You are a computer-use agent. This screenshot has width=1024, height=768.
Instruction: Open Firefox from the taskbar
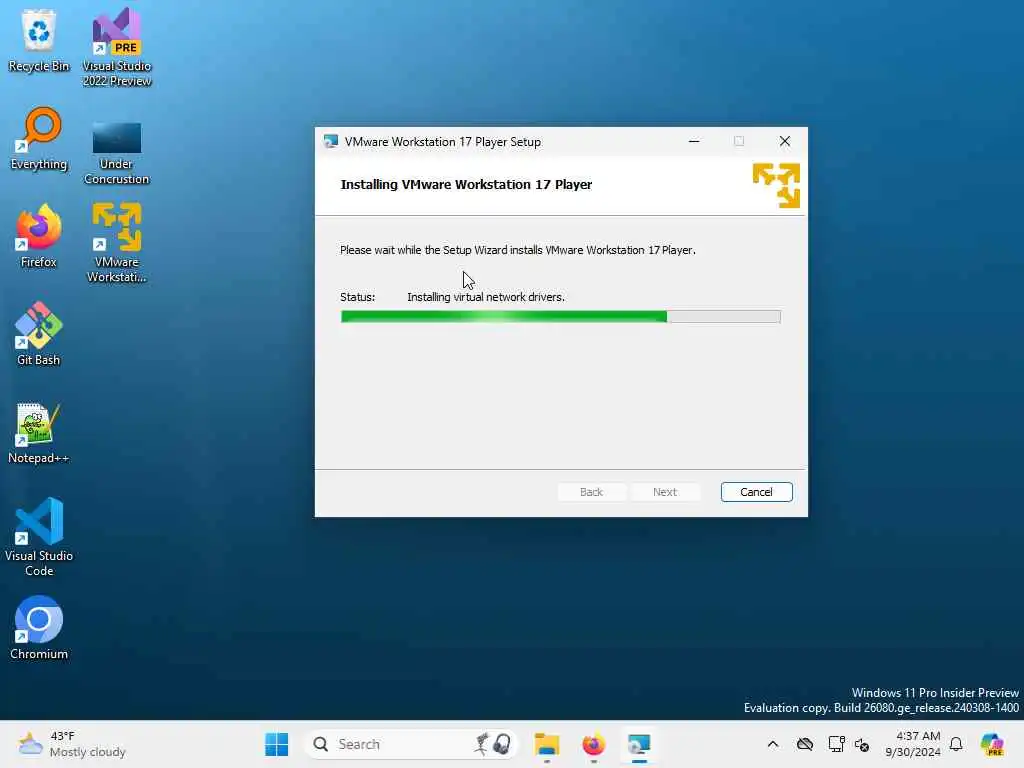[x=593, y=744]
